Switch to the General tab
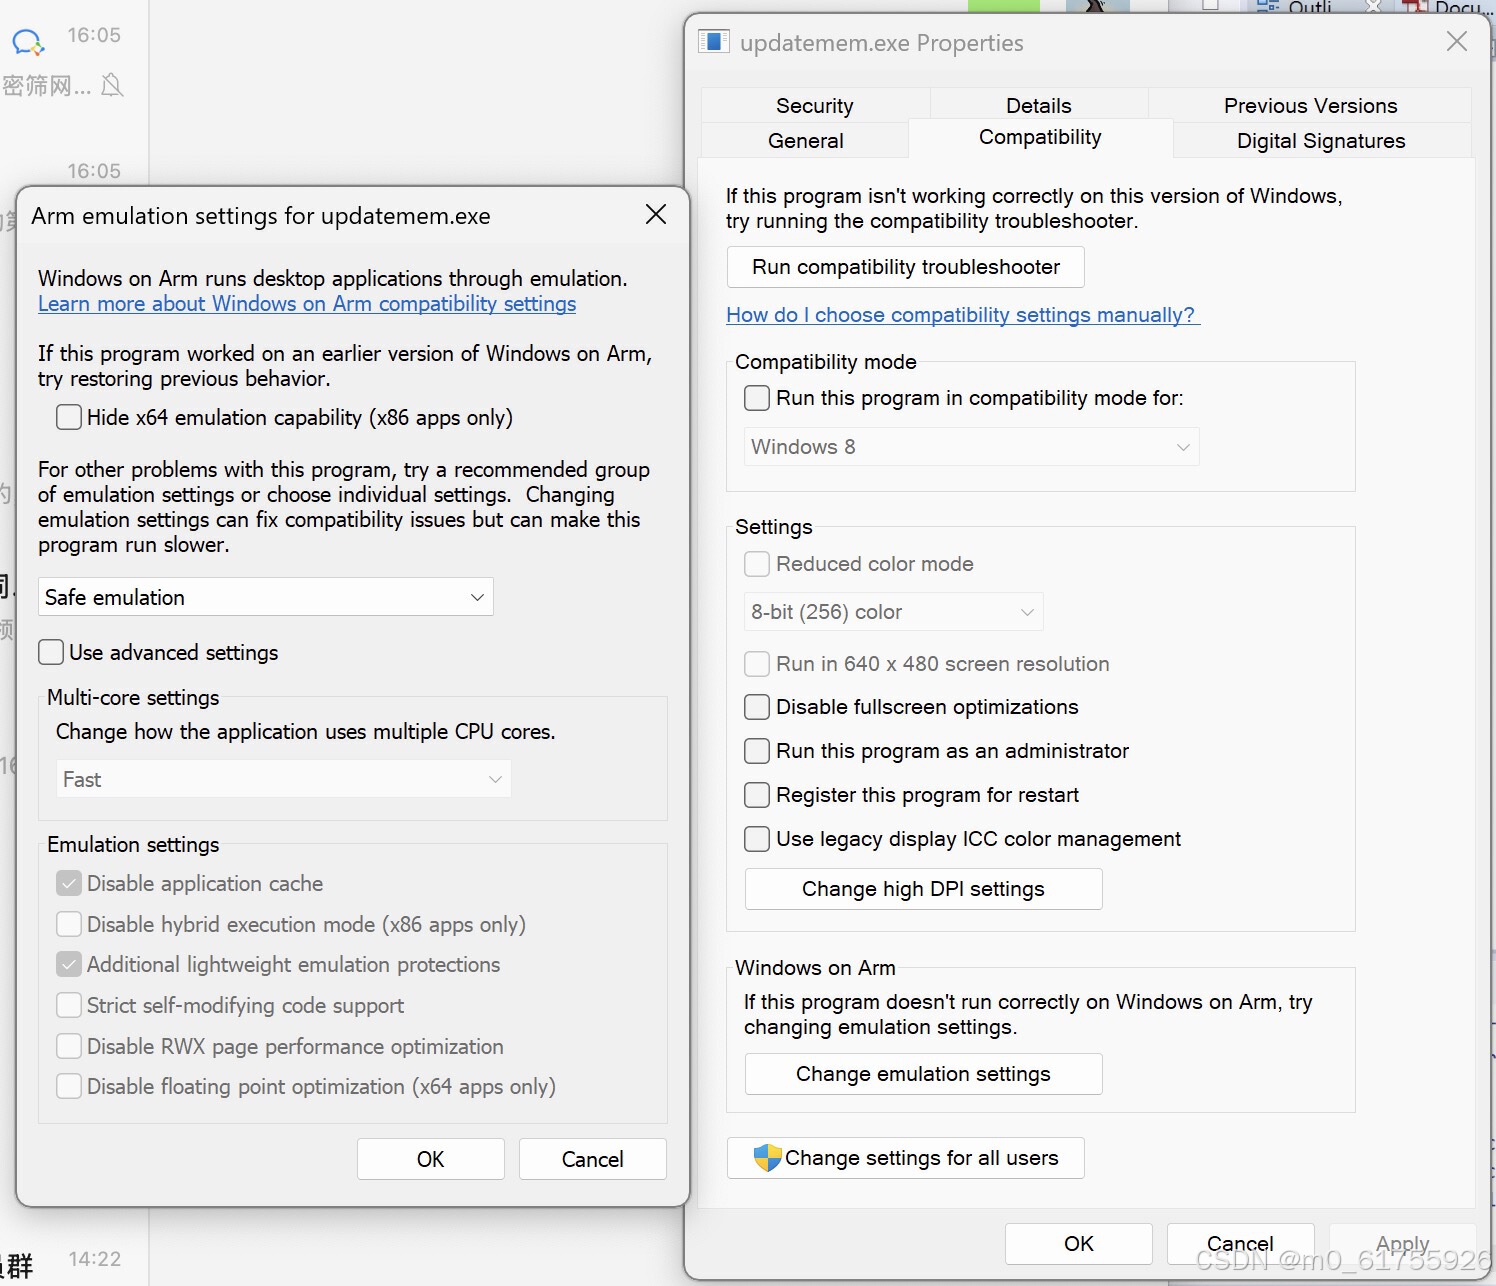The image size is (1496, 1286). tap(805, 140)
